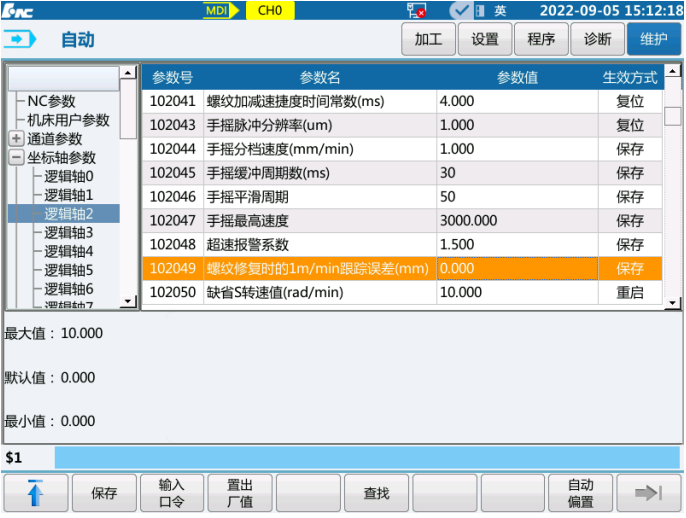Open the 加工 tab
686x518 pixels.
click(428, 39)
